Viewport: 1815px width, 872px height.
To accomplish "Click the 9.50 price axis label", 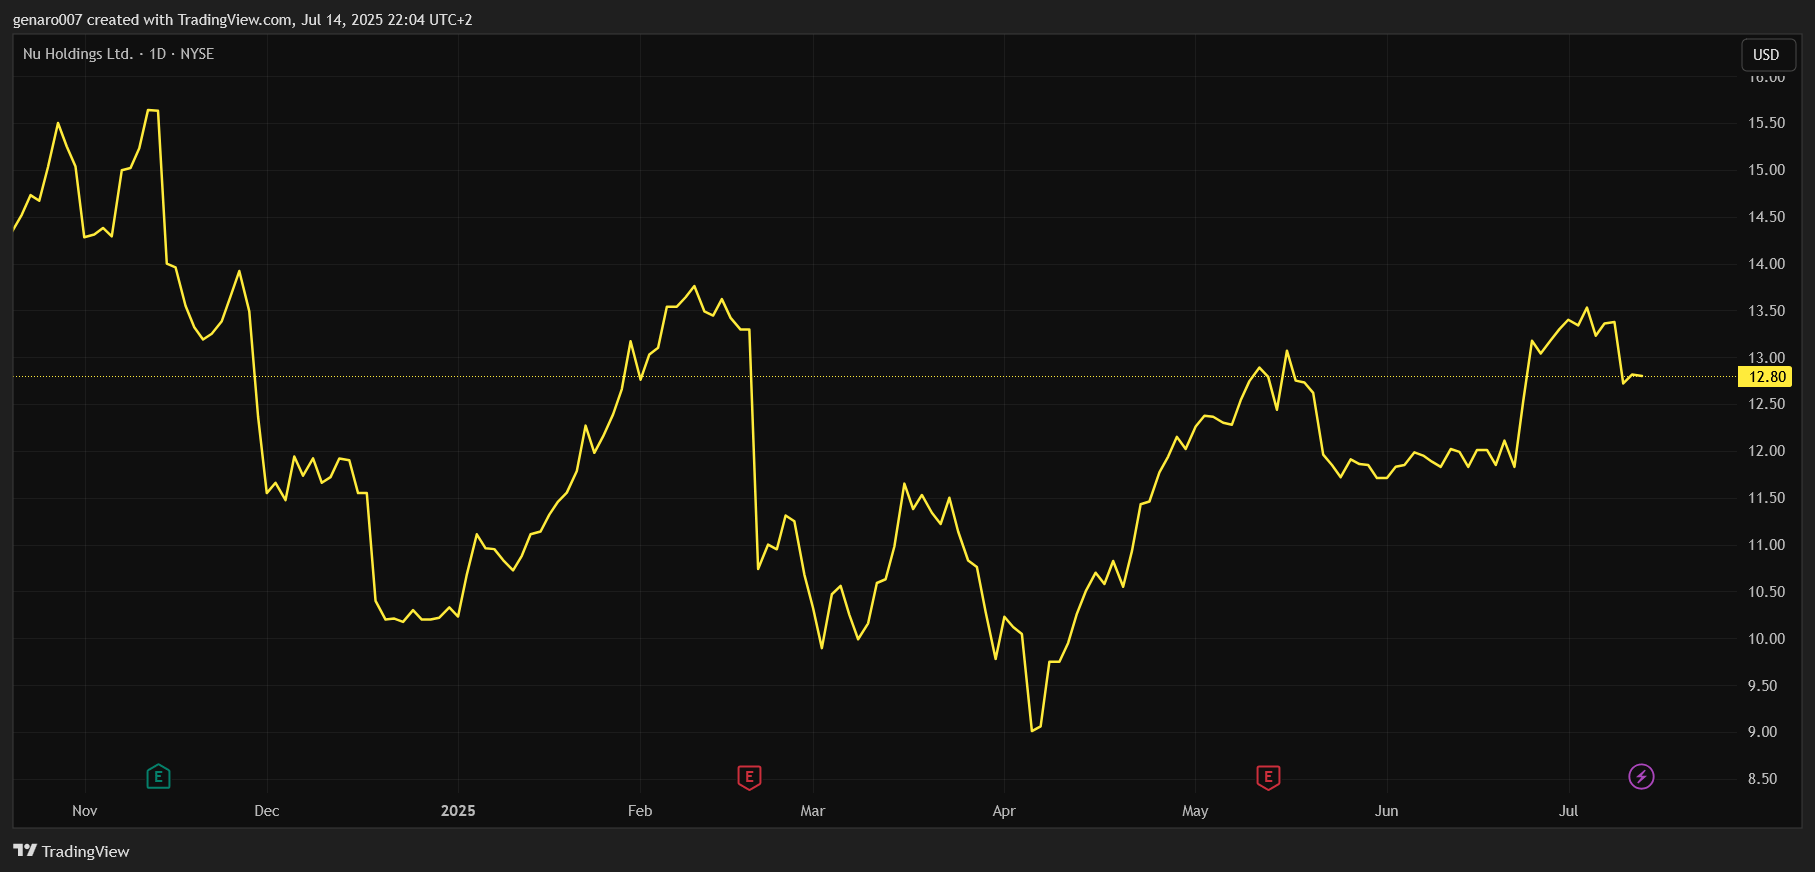I will pyautogui.click(x=1762, y=686).
